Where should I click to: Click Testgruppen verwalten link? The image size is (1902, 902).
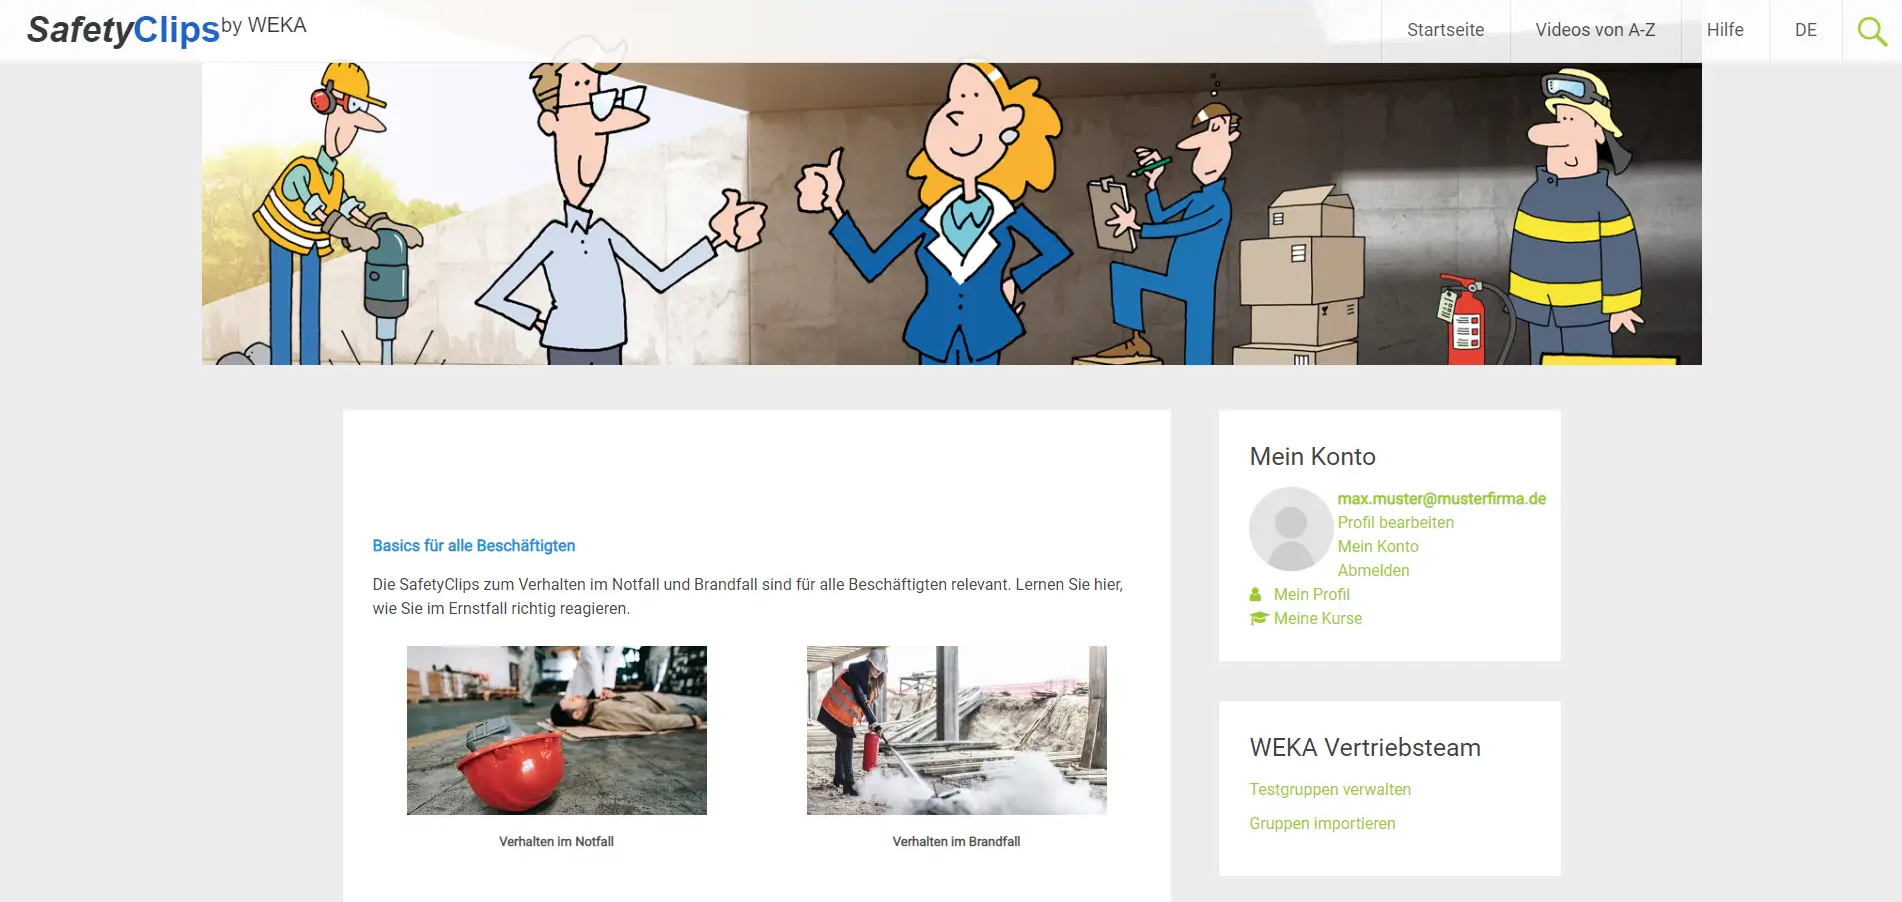pyautogui.click(x=1330, y=789)
